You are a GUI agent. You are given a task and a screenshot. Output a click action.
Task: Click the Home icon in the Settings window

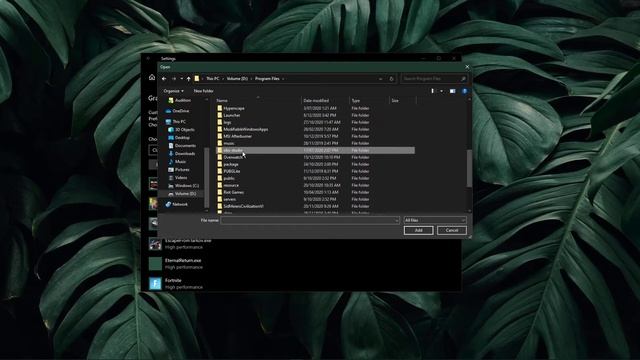click(x=152, y=78)
